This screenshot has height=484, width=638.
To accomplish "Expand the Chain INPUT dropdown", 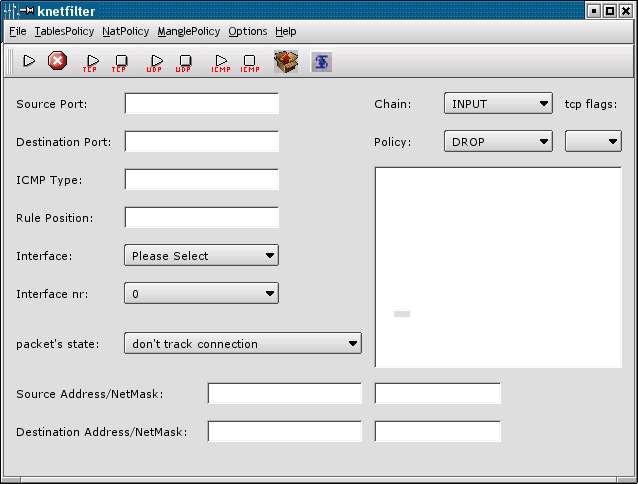I will click(498, 103).
